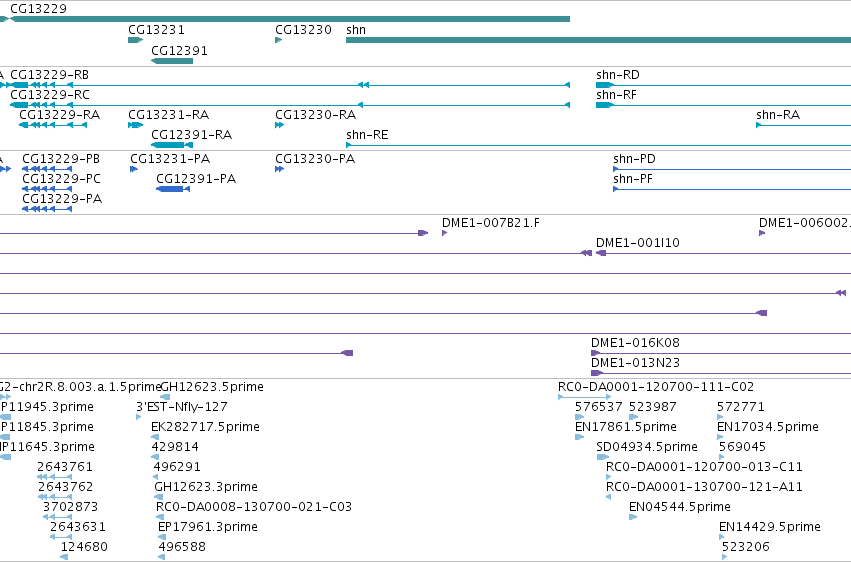The image size is (851, 562).
Task: Click the CG13230 gene arrowhead
Action: point(278,40)
